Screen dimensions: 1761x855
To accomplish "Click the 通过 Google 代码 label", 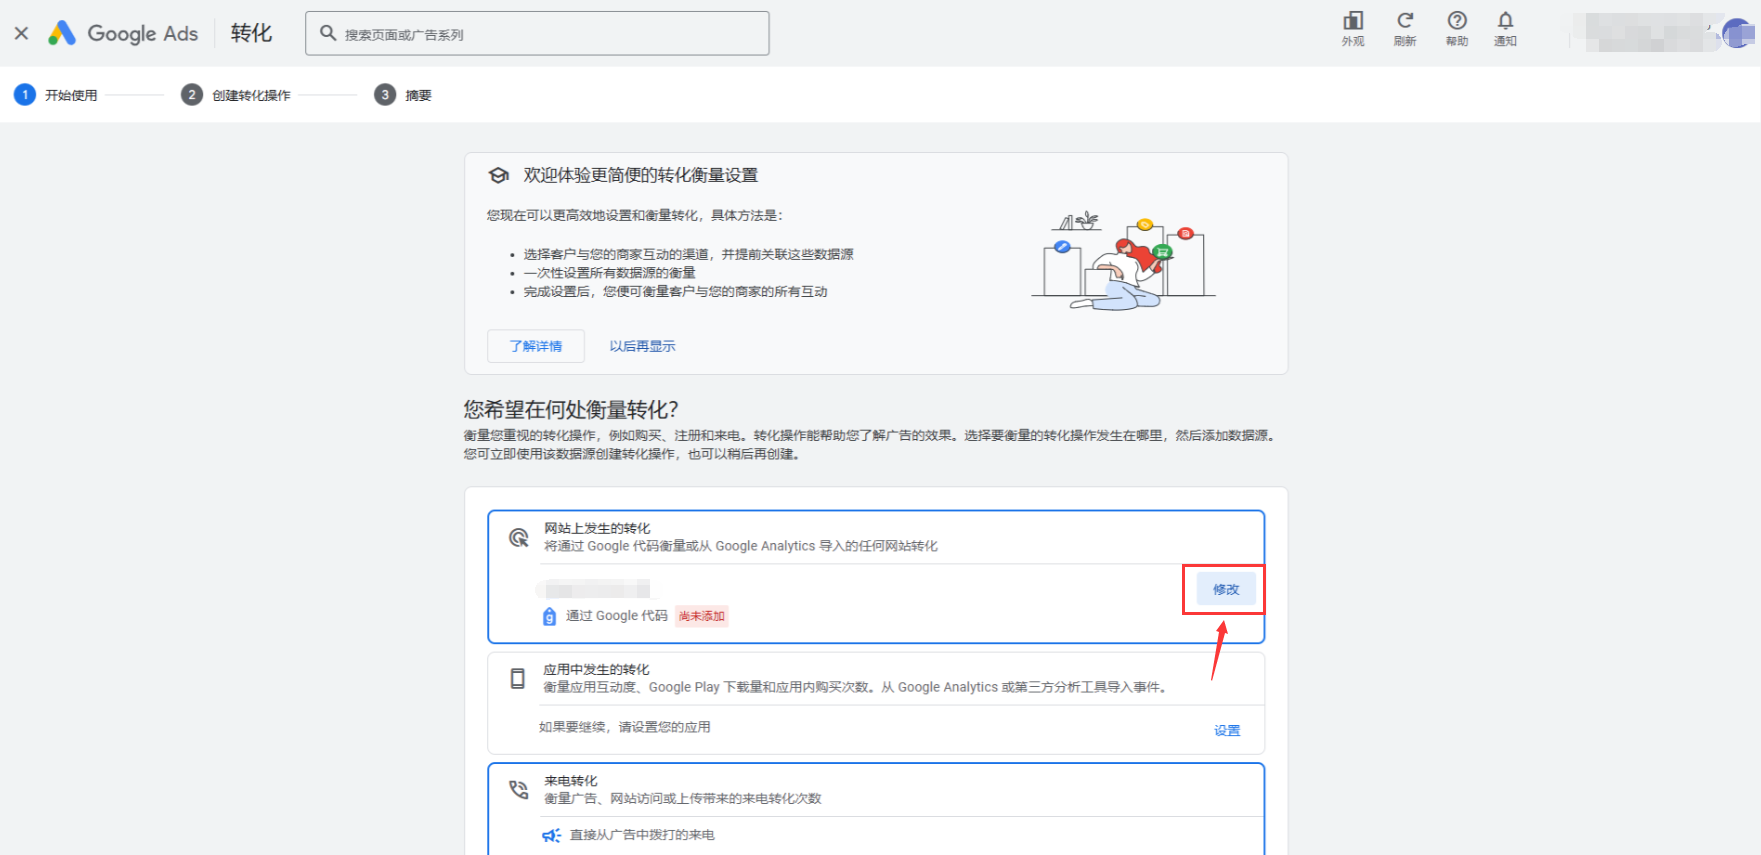I will [x=617, y=616].
